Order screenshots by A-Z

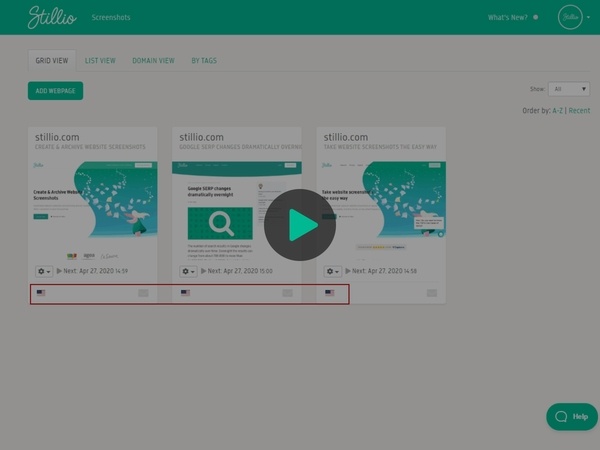[x=558, y=111]
